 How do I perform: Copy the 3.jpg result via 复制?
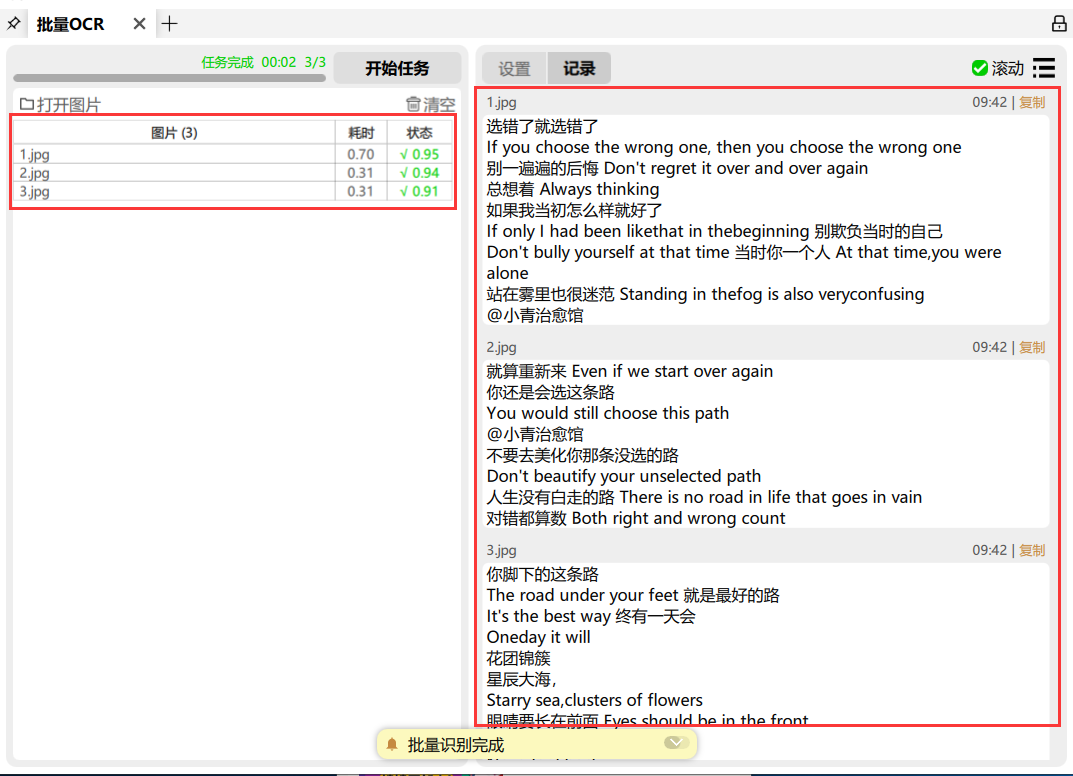point(1032,551)
